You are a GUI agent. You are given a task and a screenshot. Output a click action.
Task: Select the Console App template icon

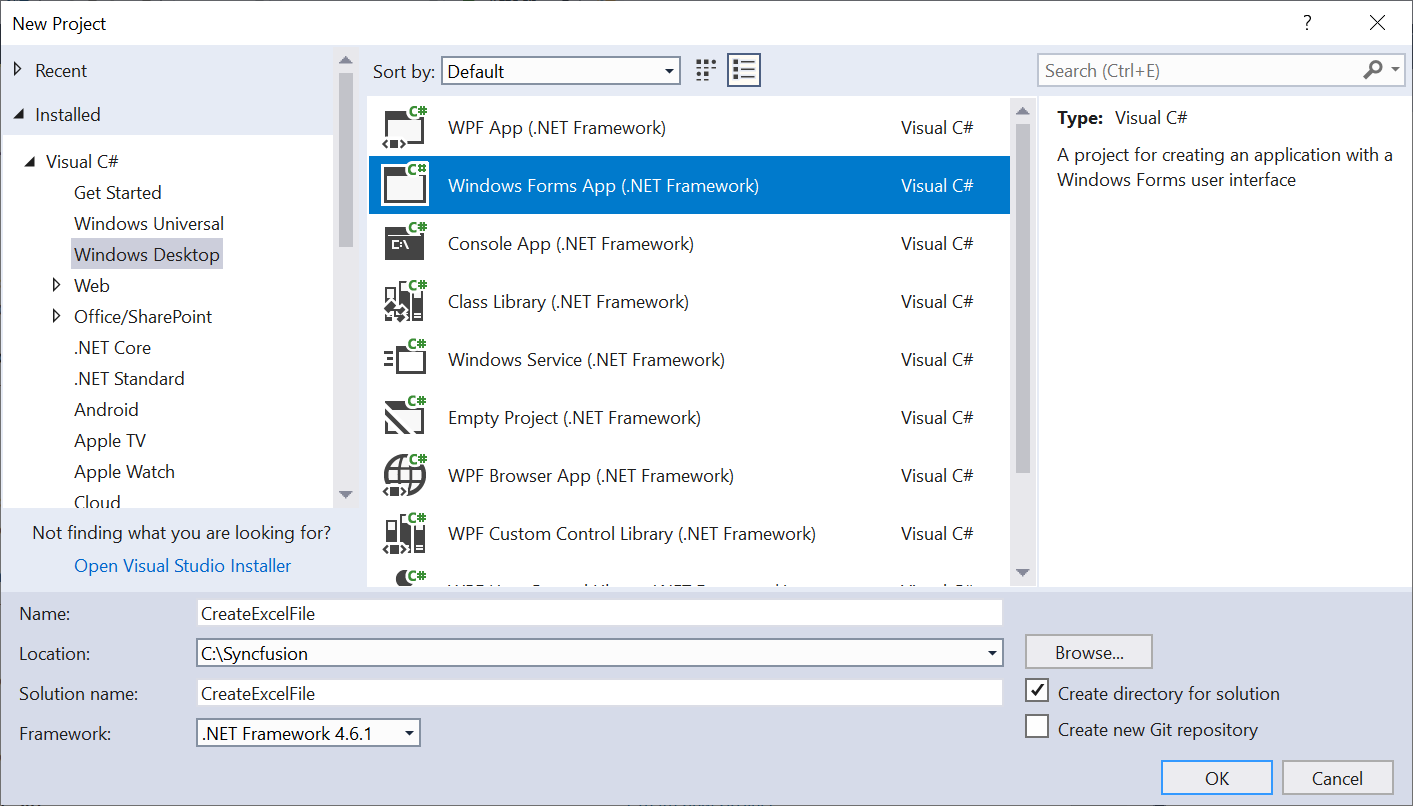click(x=405, y=244)
